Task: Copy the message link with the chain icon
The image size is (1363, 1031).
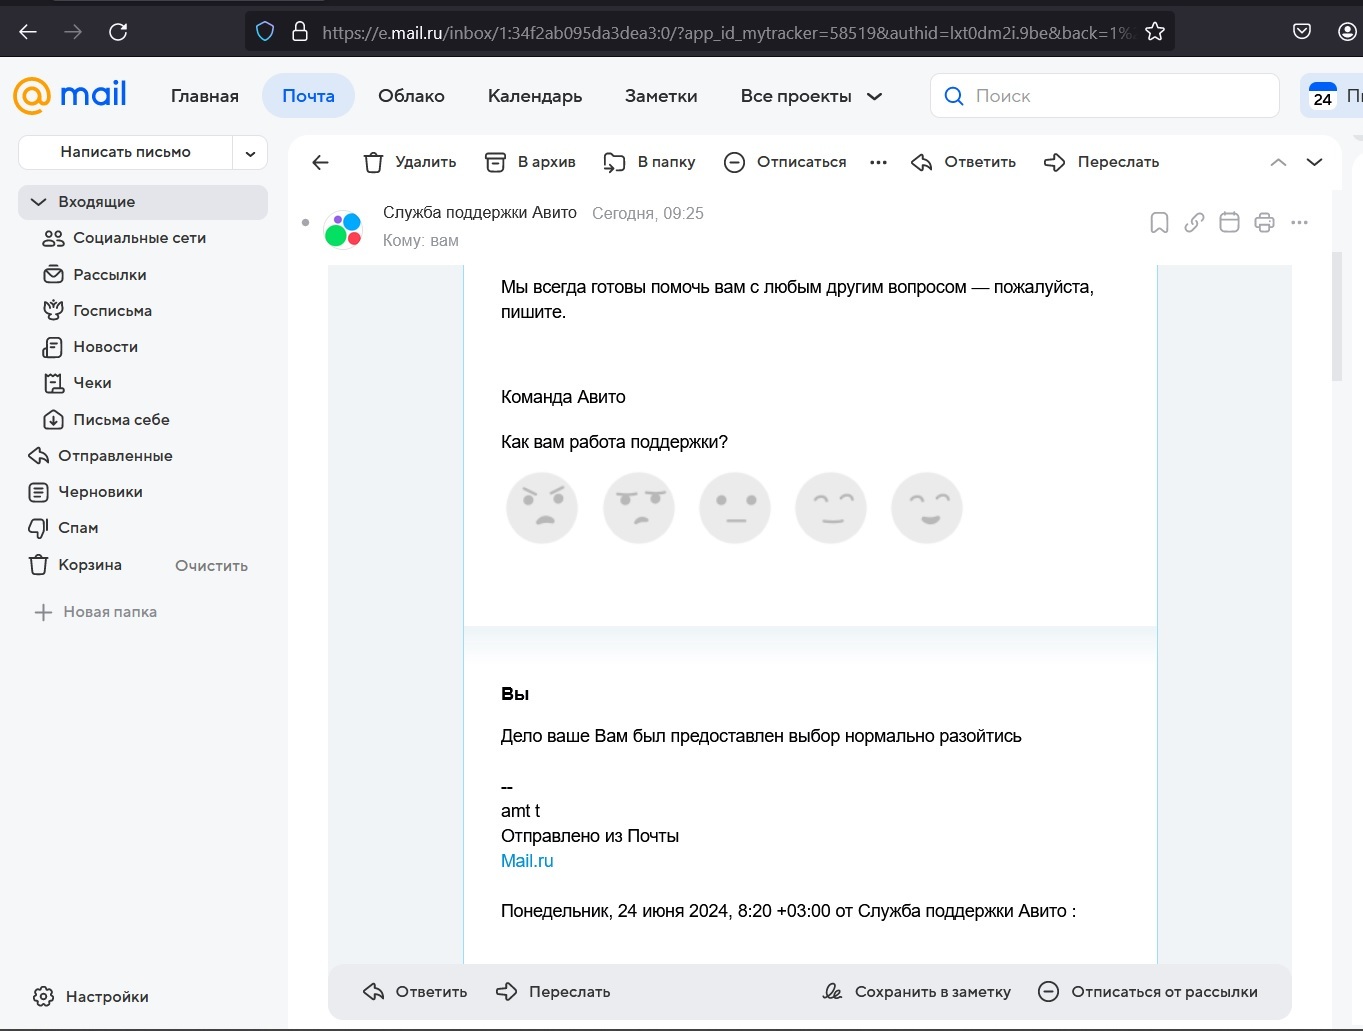Action: (x=1194, y=223)
